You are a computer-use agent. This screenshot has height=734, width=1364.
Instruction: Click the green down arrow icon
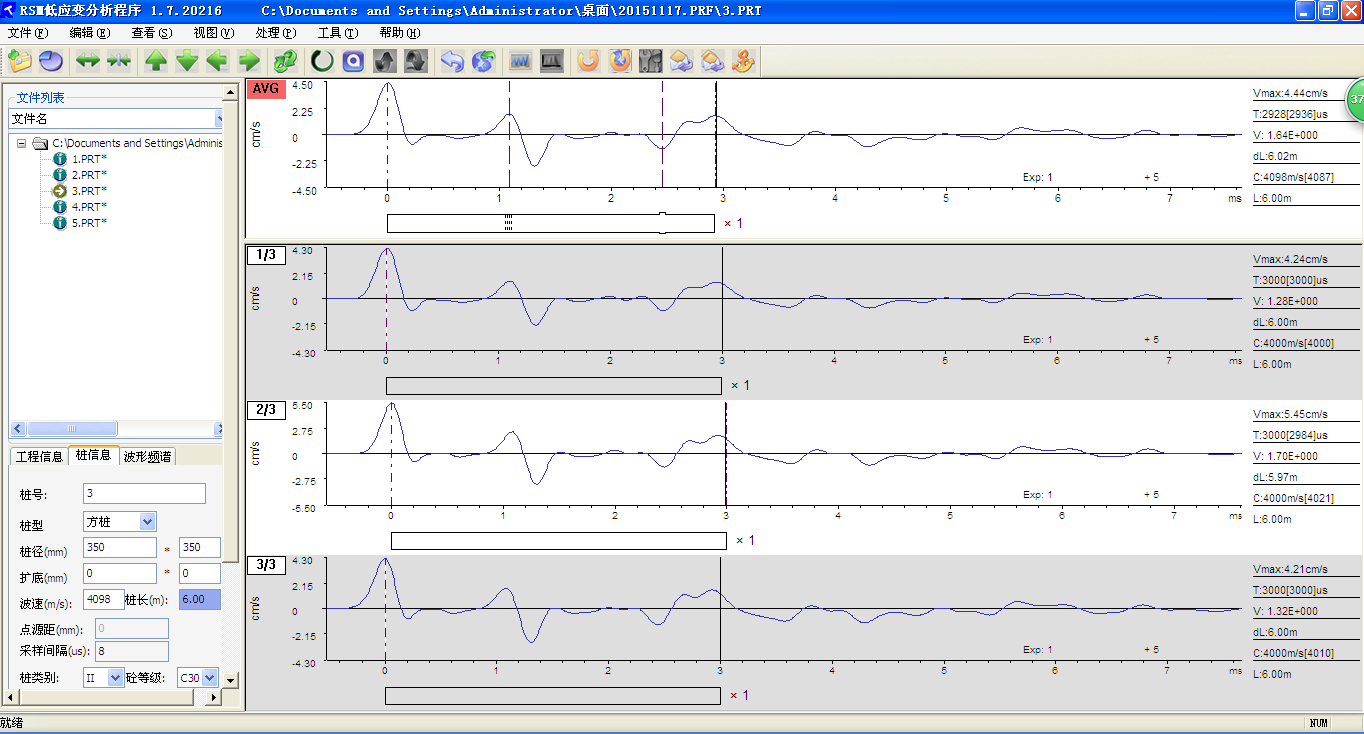pos(187,61)
